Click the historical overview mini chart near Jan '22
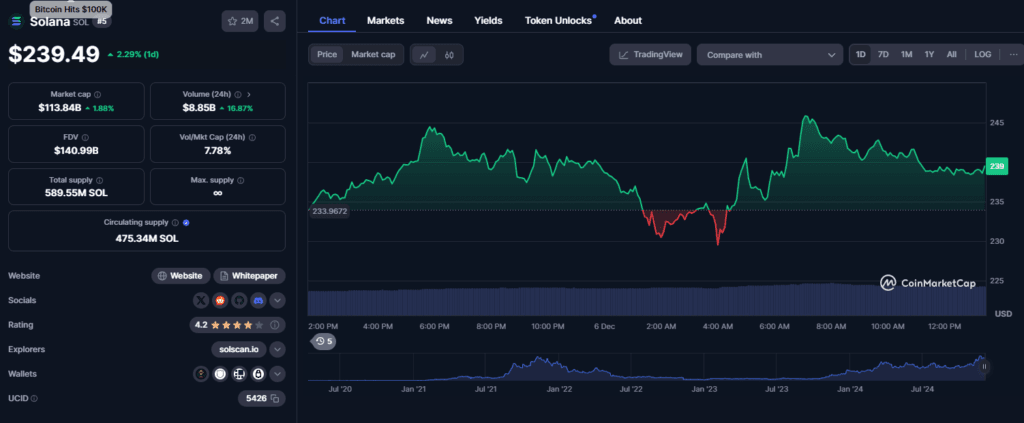Viewport: 1024px width, 423px height. [560, 367]
